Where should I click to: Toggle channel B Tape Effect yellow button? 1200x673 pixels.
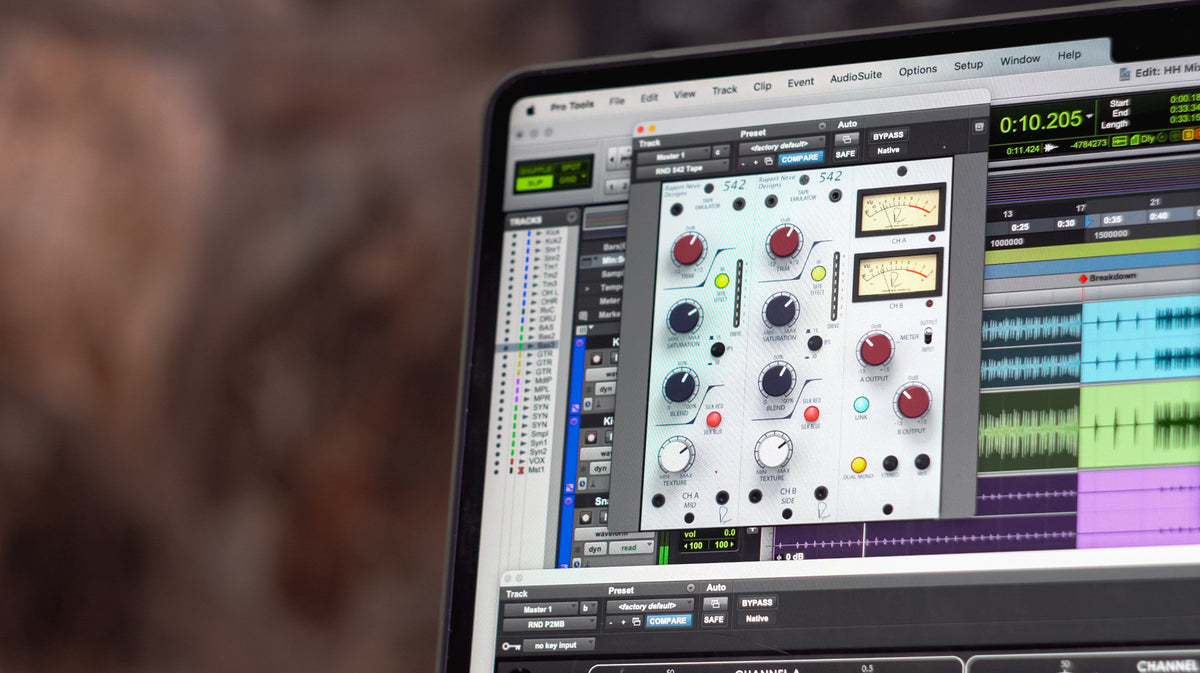(x=818, y=273)
